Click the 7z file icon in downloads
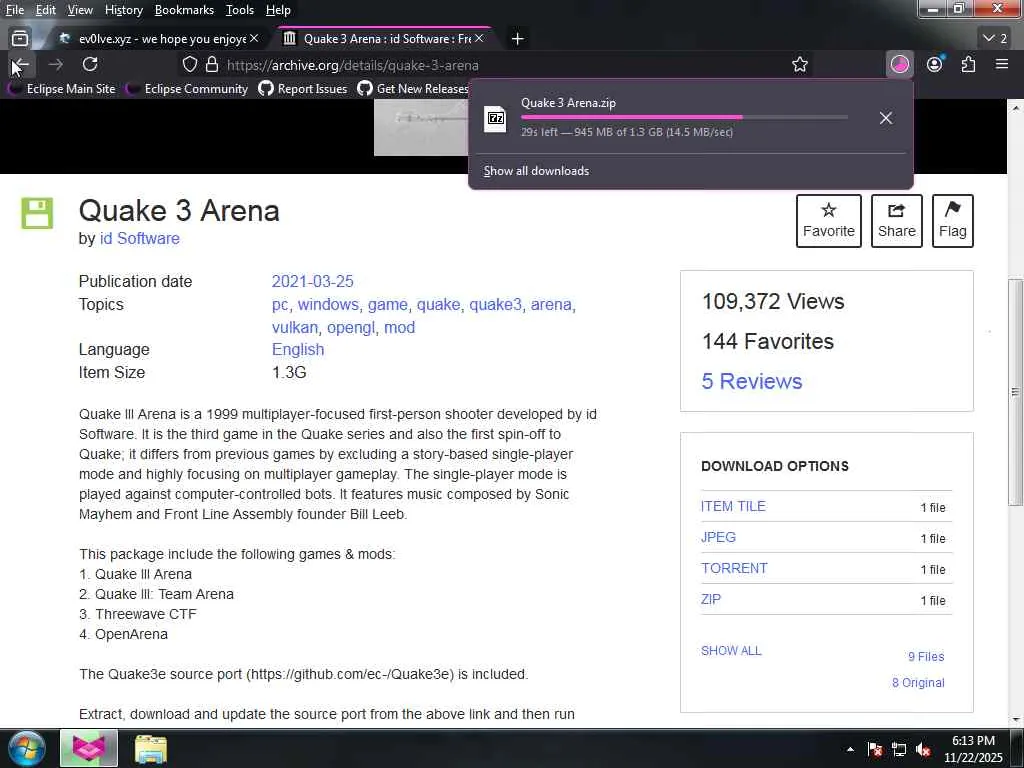The height and width of the screenshot is (768, 1024). [496, 118]
